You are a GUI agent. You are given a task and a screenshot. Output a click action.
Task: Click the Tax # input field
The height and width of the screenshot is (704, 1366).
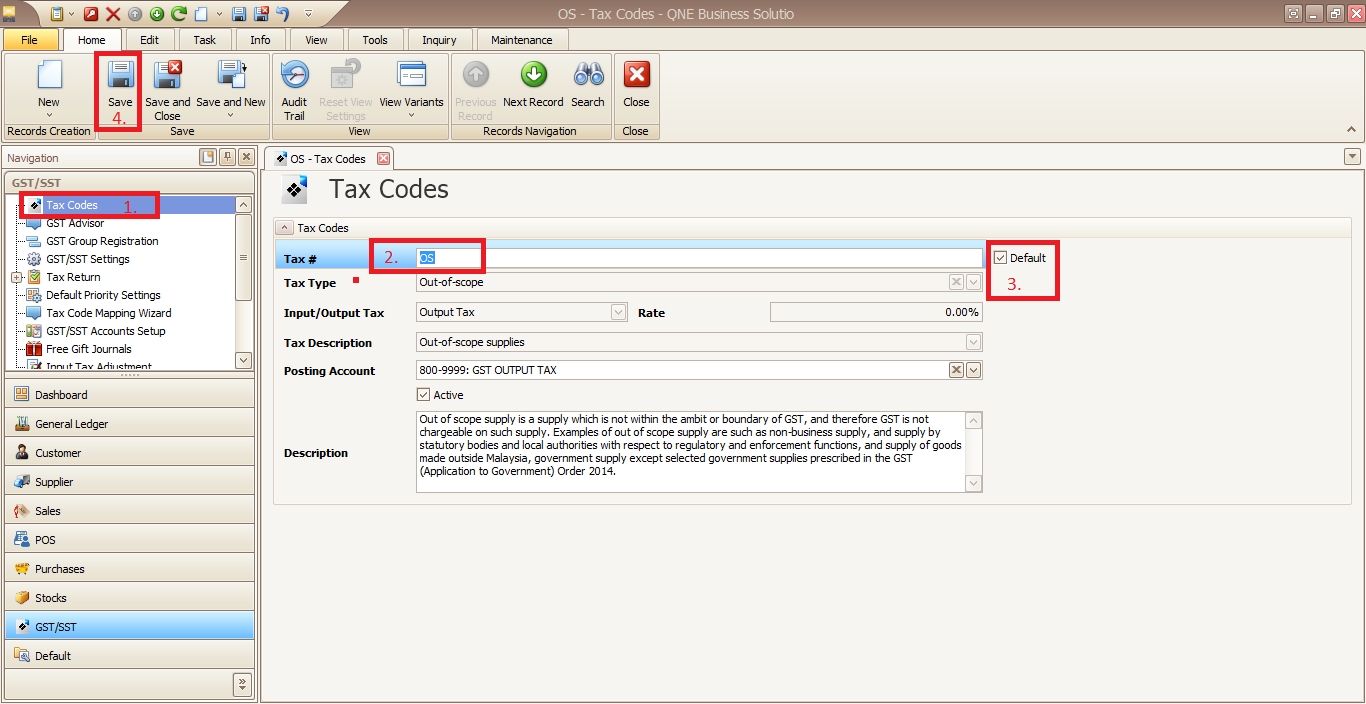coord(699,258)
